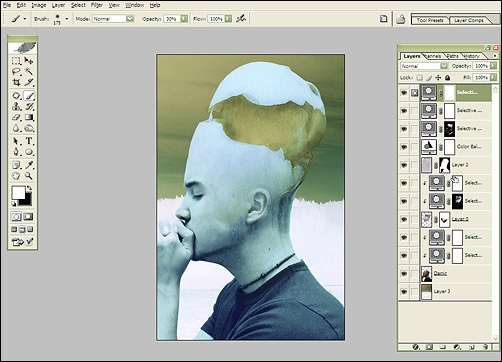Image resolution: width=502 pixels, height=362 pixels.
Task: Select the Ellipse shape tool
Action: pos(29,152)
